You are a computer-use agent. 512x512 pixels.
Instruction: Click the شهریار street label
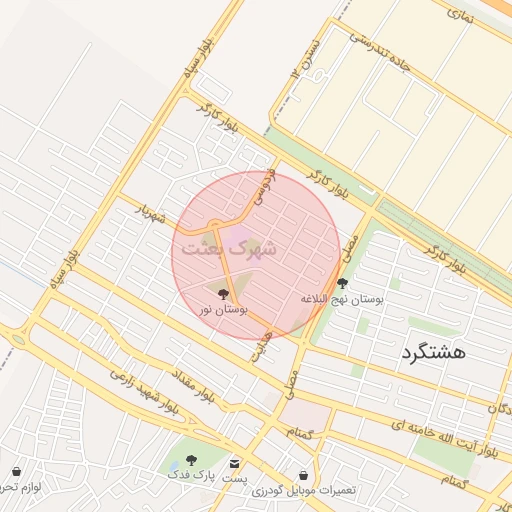tap(152, 214)
